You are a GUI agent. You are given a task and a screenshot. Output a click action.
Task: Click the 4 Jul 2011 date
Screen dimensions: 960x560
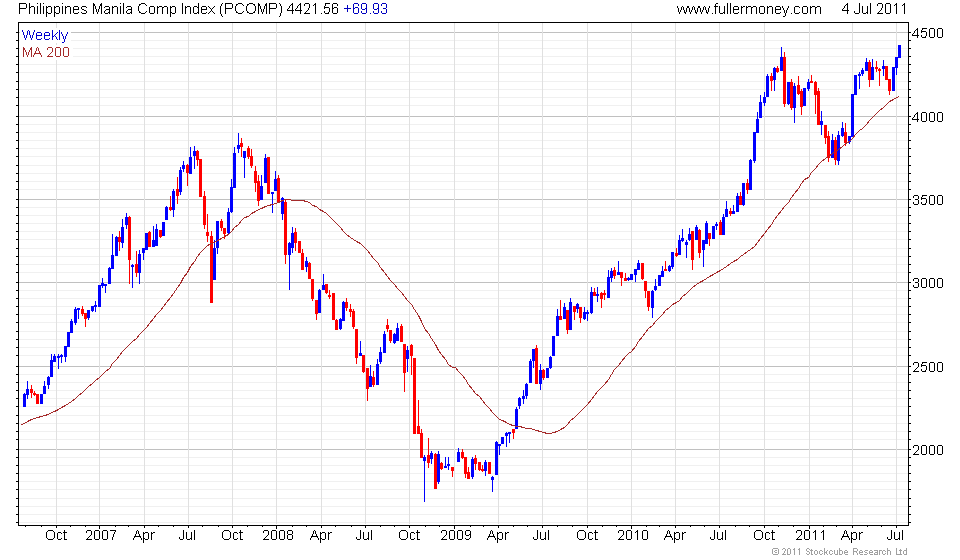click(x=874, y=9)
